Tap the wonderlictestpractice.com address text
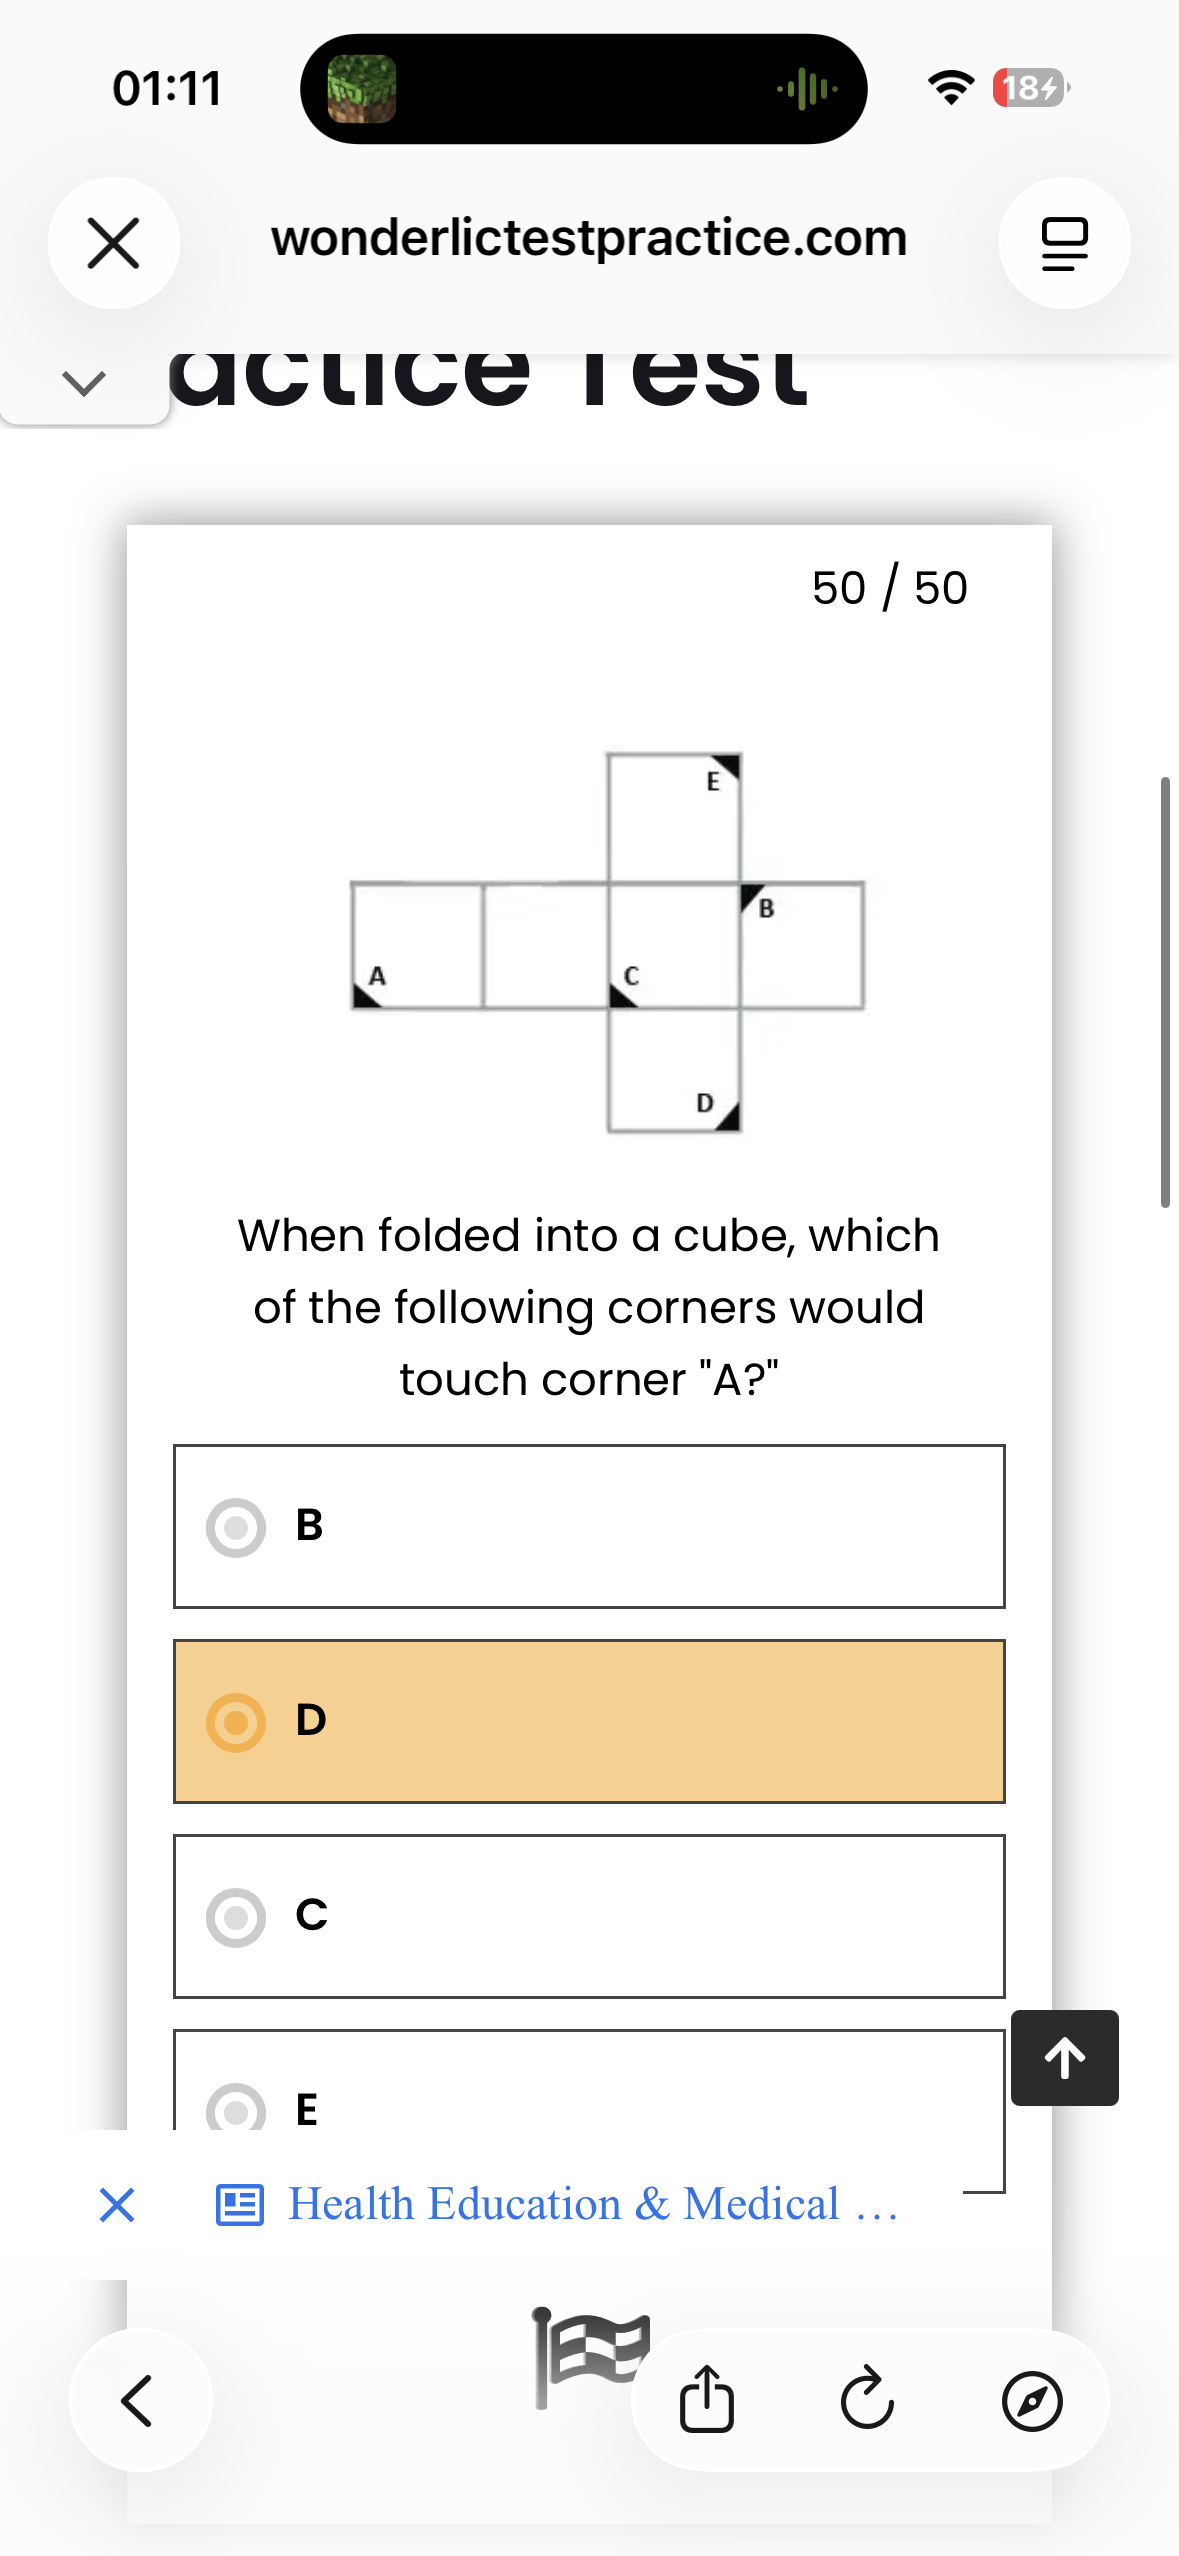Screen dimensions: 1179x2556 589,238
